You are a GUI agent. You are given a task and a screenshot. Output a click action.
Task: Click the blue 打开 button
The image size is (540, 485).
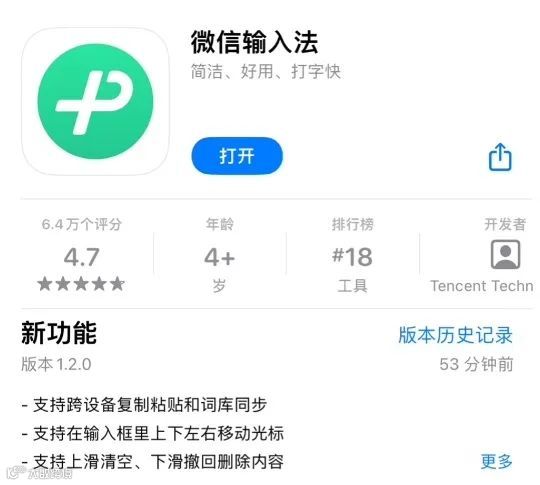click(237, 156)
